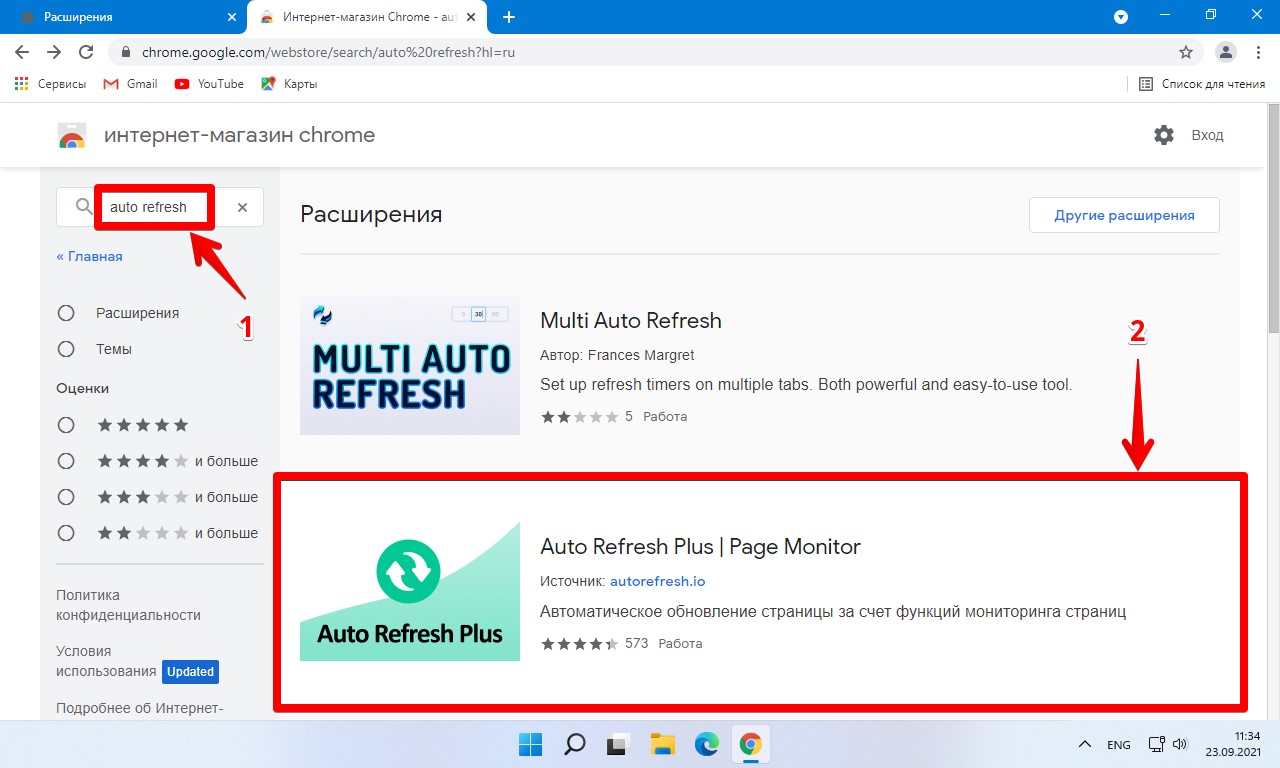The height and width of the screenshot is (768, 1280).
Task: Open Политика конфиденциальности link
Action: (128, 605)
